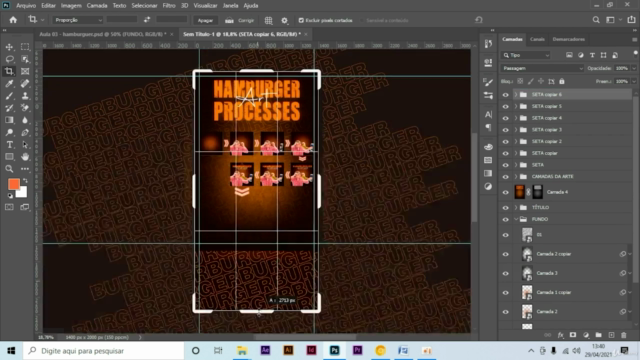Viewport: 640px width, 360px height.
Task: Select the Clone Stamp tool
Action: tap(25, 96)
